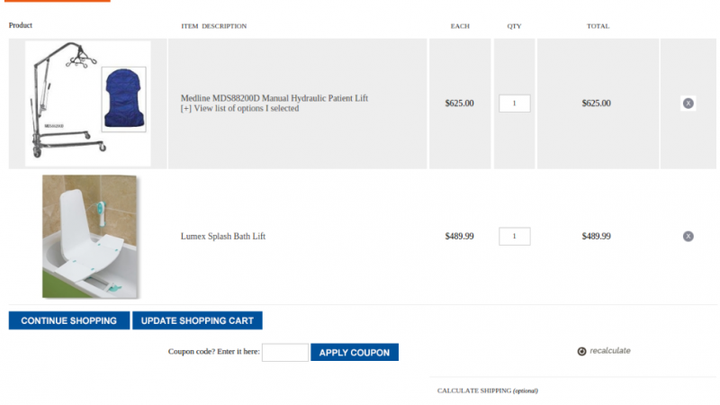
Task: Remove Lumex Splash Bath Lift item
Action: point(688,236)
